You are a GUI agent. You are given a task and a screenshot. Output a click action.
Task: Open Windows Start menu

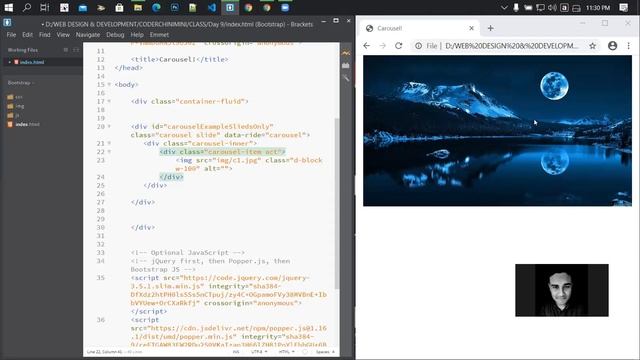8,7
